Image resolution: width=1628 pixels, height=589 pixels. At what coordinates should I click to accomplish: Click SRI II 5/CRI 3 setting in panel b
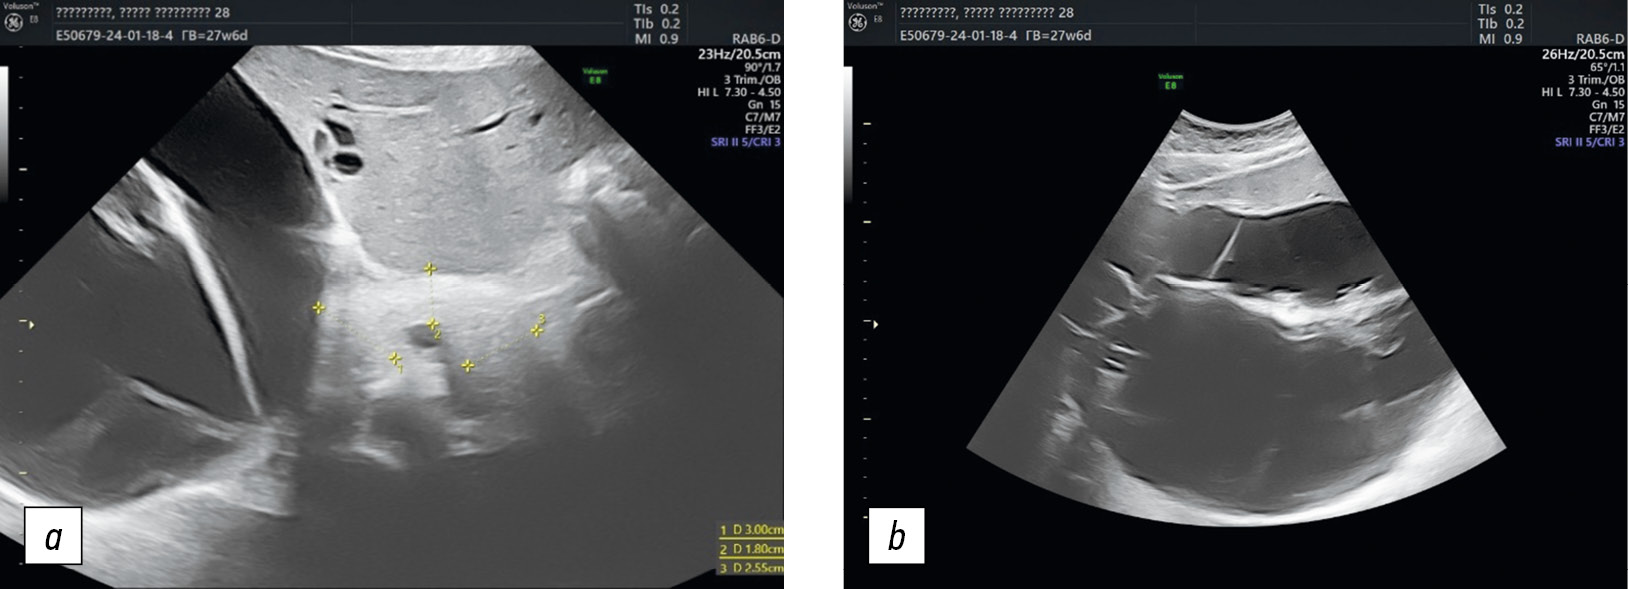point(1589,142)
